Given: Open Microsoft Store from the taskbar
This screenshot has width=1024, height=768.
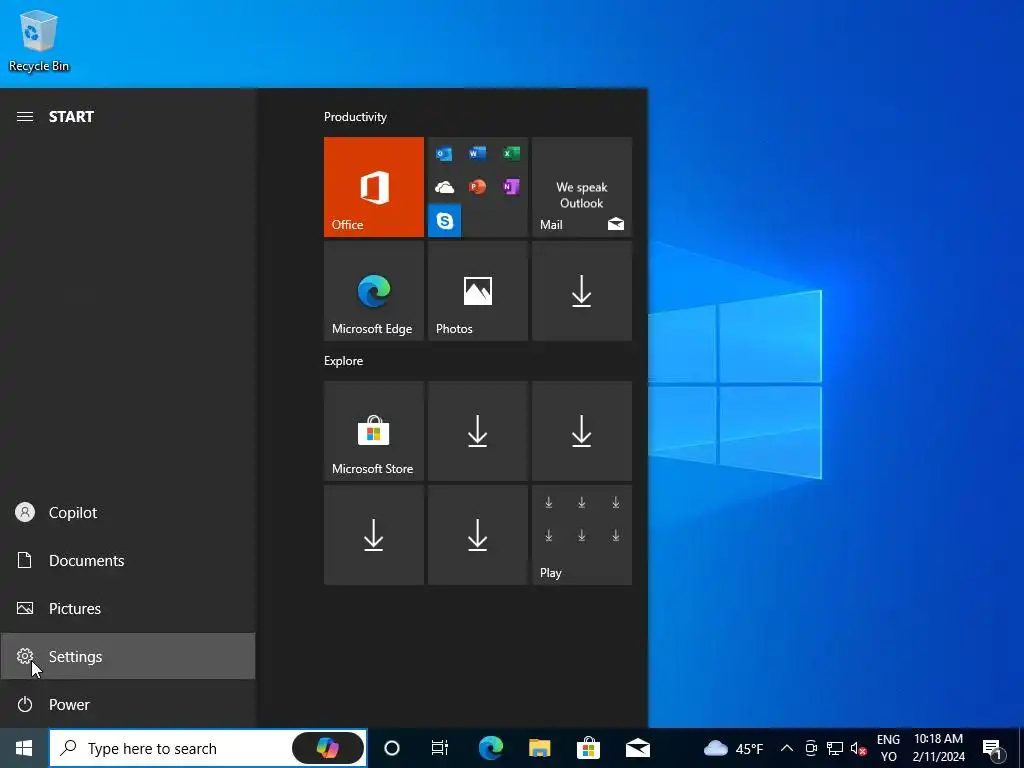Looking at the screenshot, I should [588, 748].
